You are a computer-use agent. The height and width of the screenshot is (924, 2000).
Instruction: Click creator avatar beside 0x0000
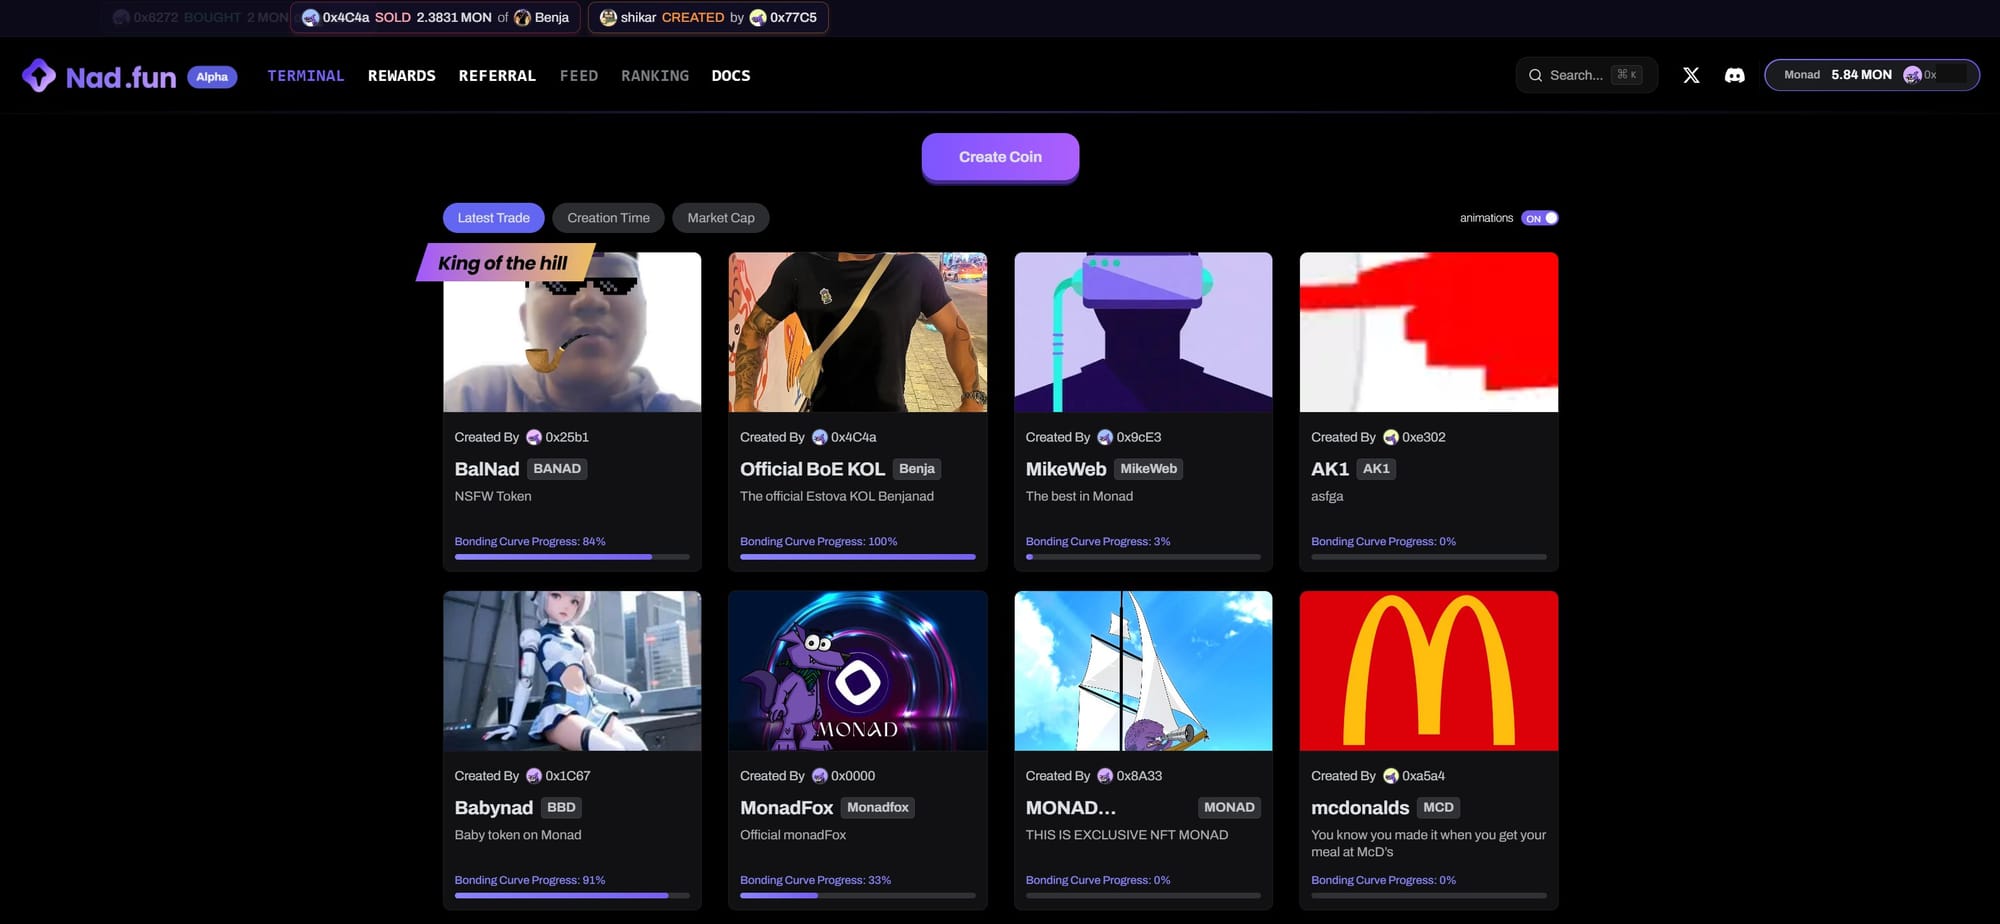click(819, 776)
